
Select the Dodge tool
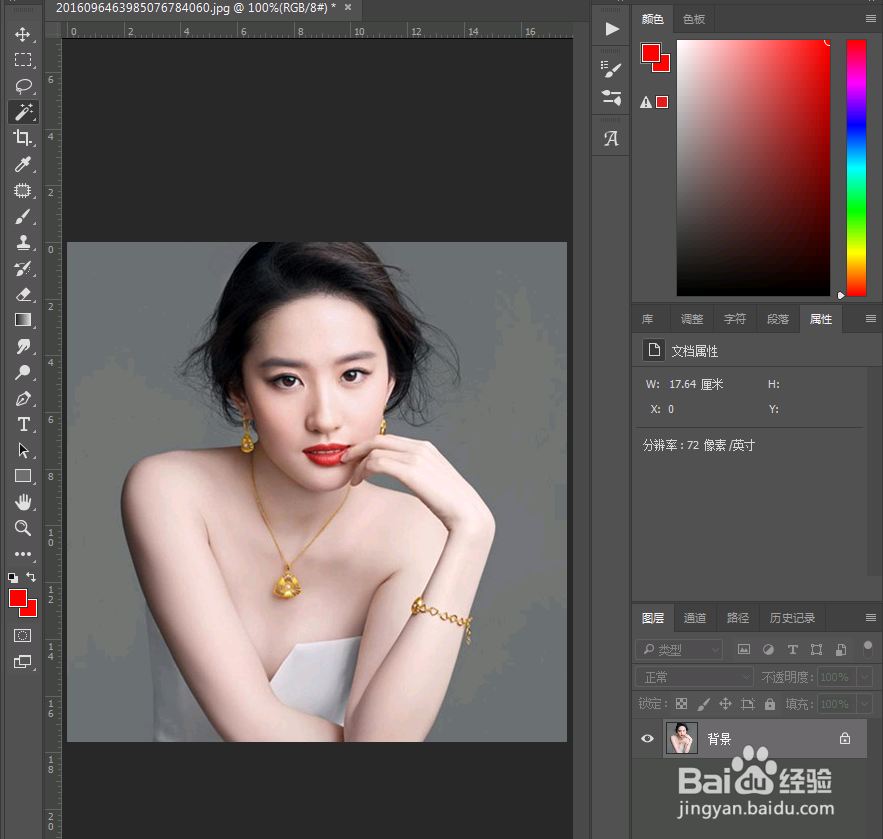pos(23,372)
